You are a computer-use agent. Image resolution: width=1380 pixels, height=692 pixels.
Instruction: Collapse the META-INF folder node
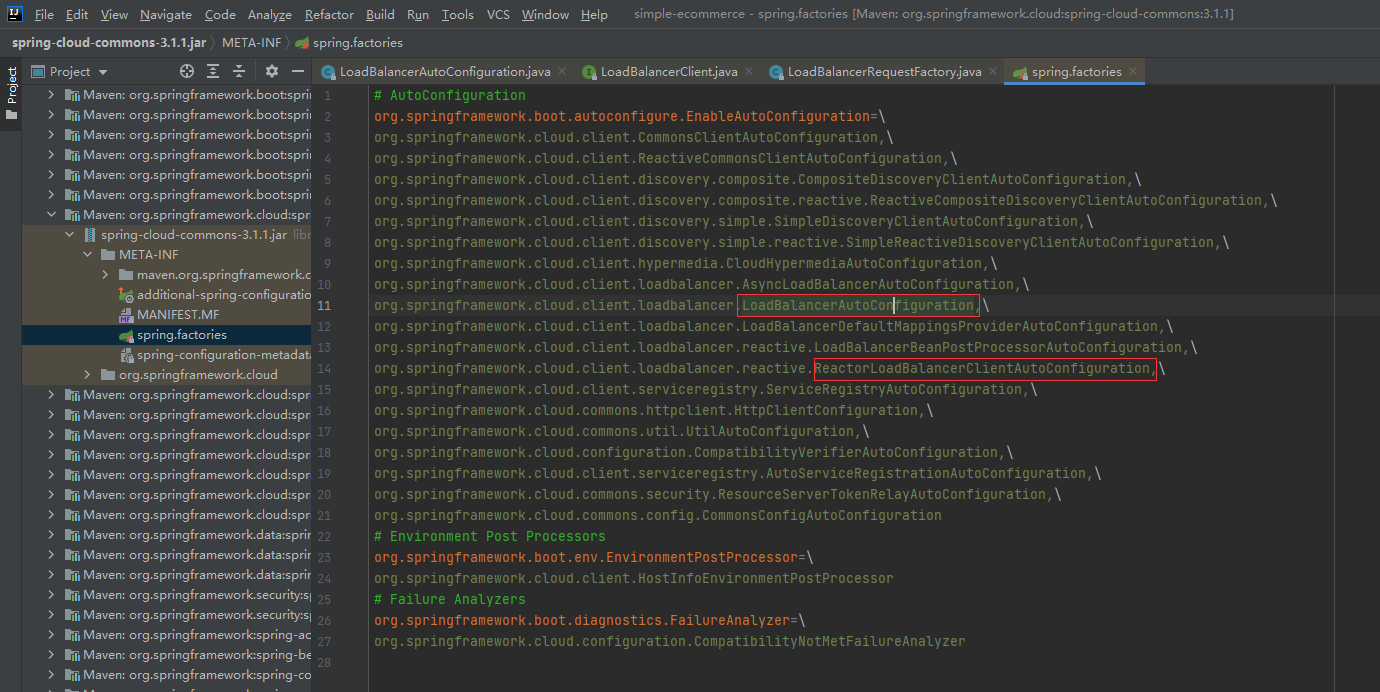88,255
